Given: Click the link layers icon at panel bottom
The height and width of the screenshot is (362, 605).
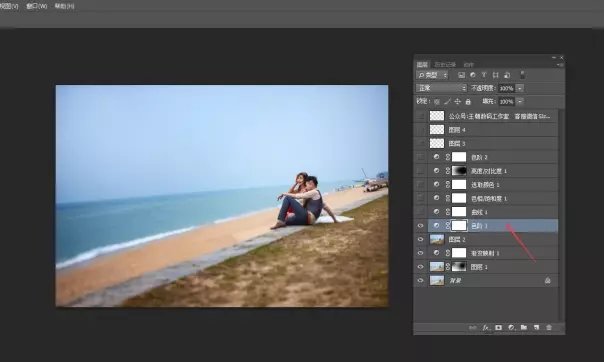Looking at the screenshot, I should point(473,328).
